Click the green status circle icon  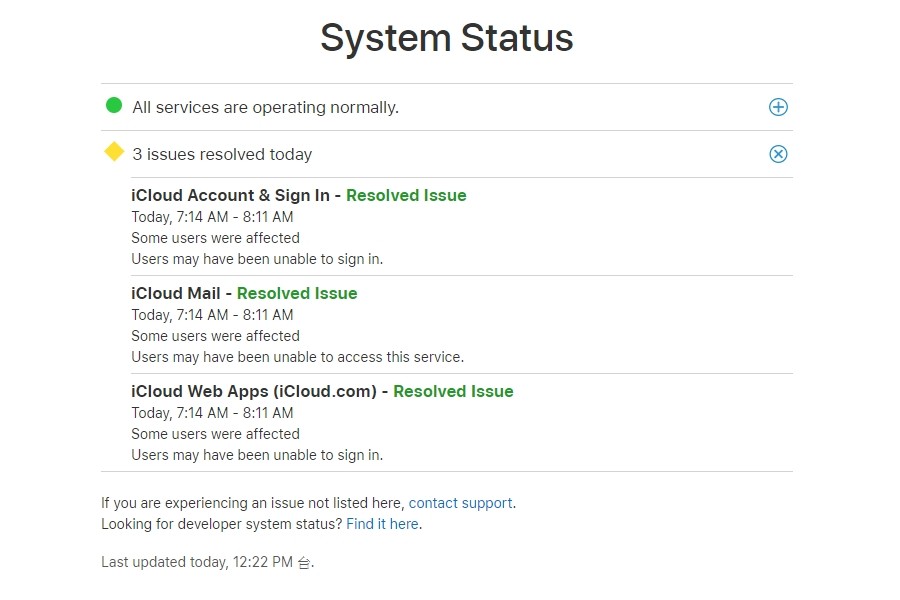point(114,105)
